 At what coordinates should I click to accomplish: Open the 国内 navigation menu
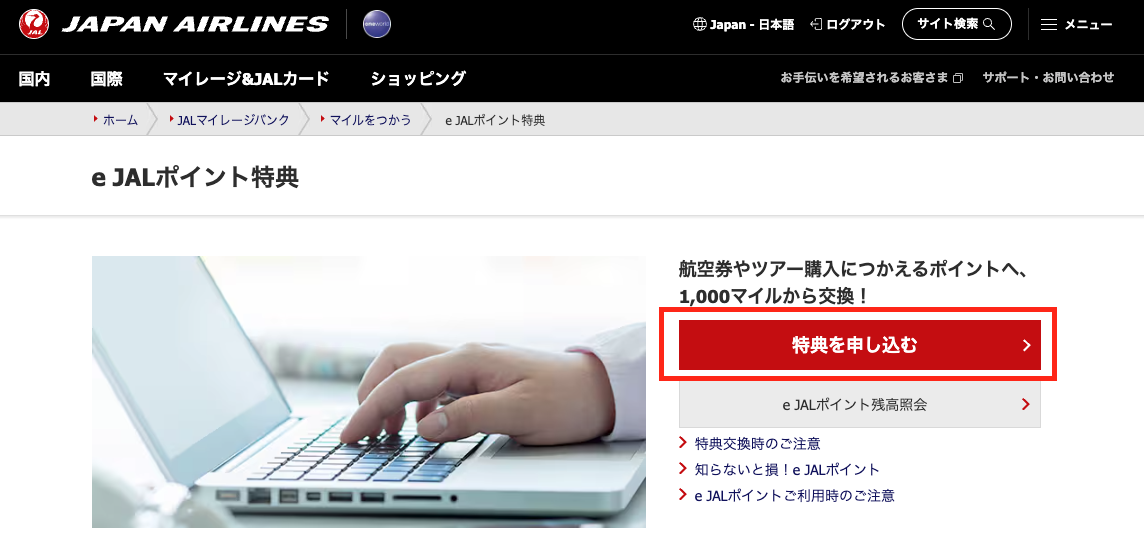[x=34, y=78]
